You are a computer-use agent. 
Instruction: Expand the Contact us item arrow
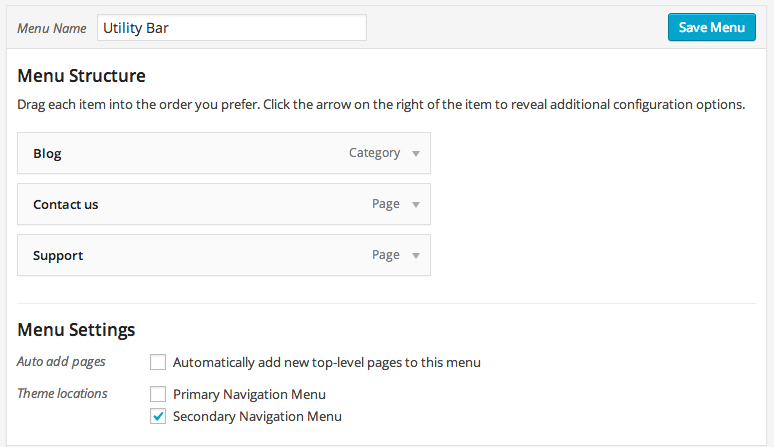click(416, 205)
